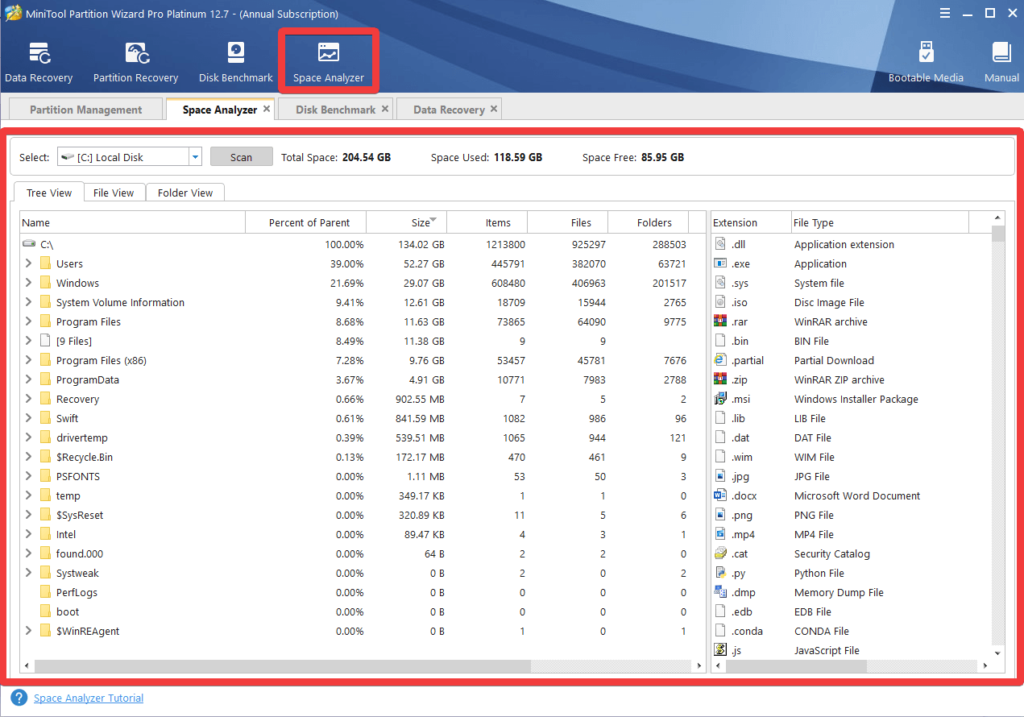The image size is (1024, 717).
Task: Click the Space Analyzer toolbar icon
Action: (328, 63)
